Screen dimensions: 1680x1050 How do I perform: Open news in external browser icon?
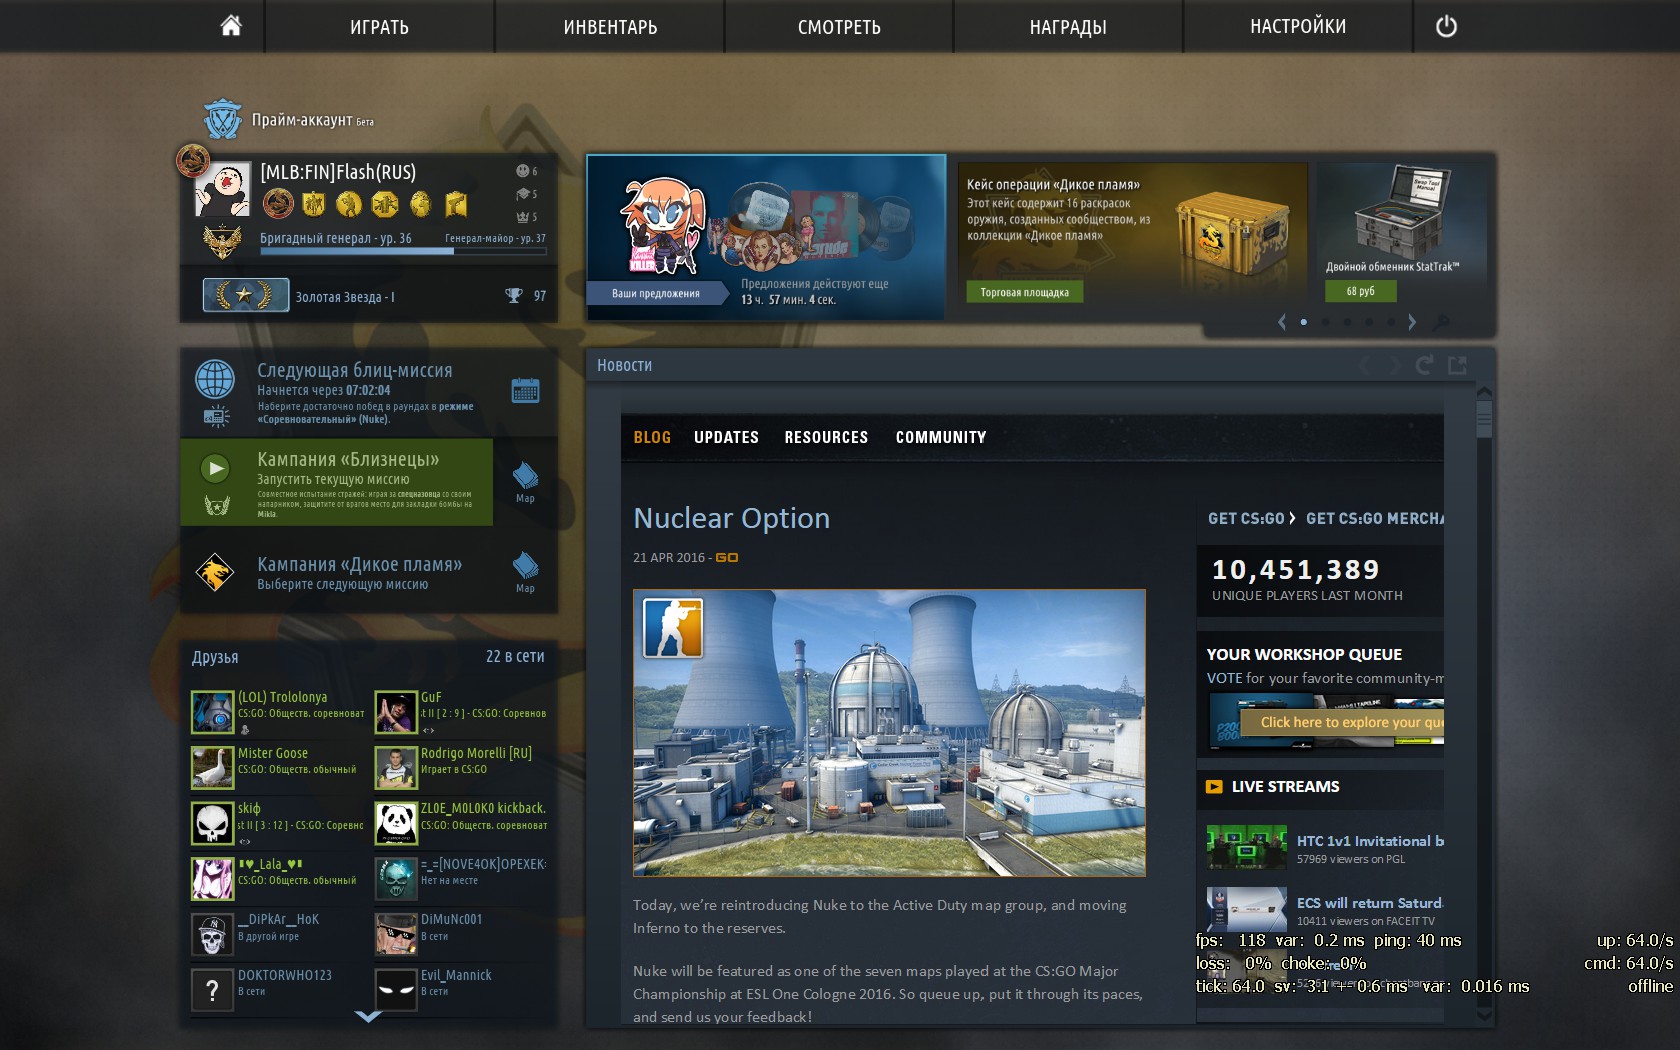click(x=1457, y=365)
